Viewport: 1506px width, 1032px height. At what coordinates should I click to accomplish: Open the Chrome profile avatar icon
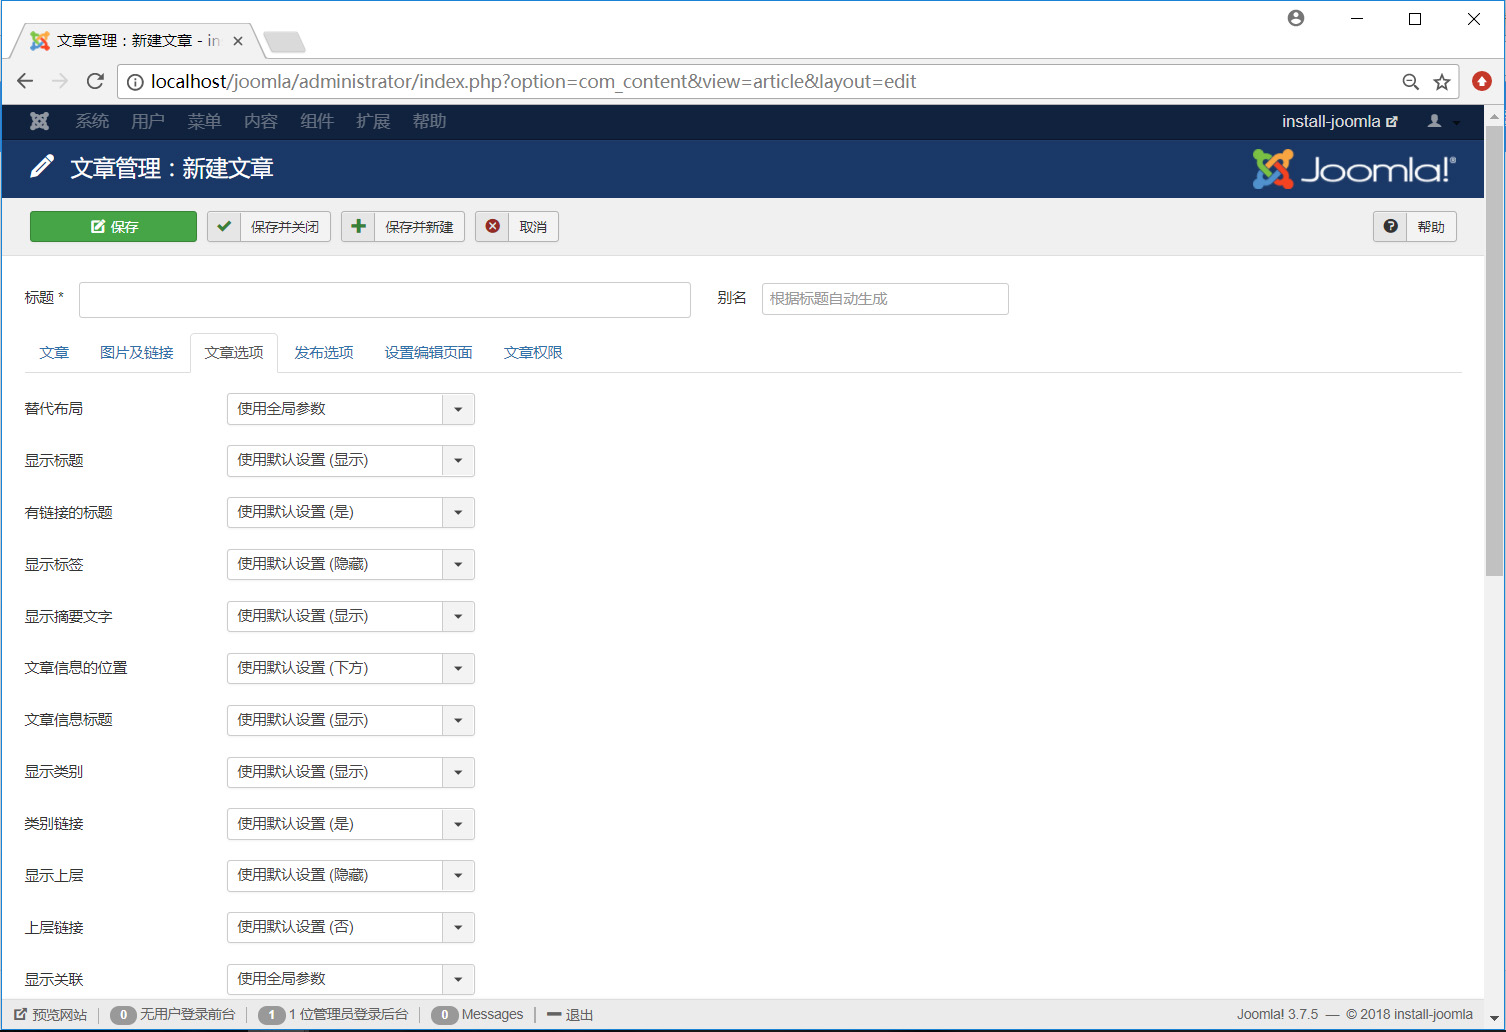1296,18
